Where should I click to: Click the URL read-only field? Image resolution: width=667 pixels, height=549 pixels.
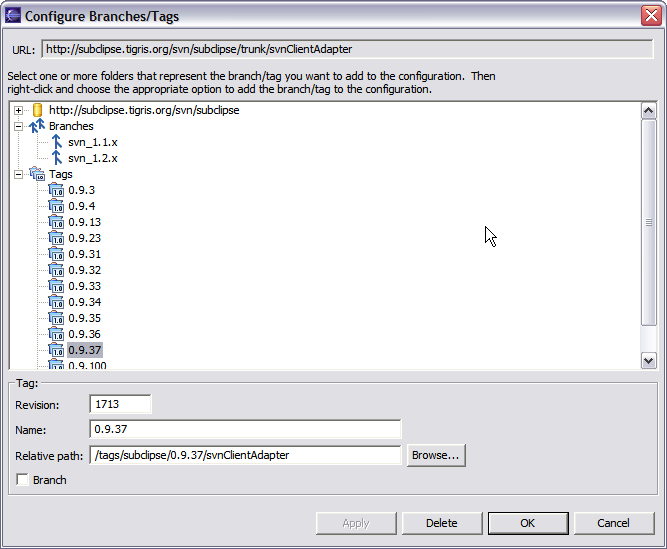pos(348,49)
